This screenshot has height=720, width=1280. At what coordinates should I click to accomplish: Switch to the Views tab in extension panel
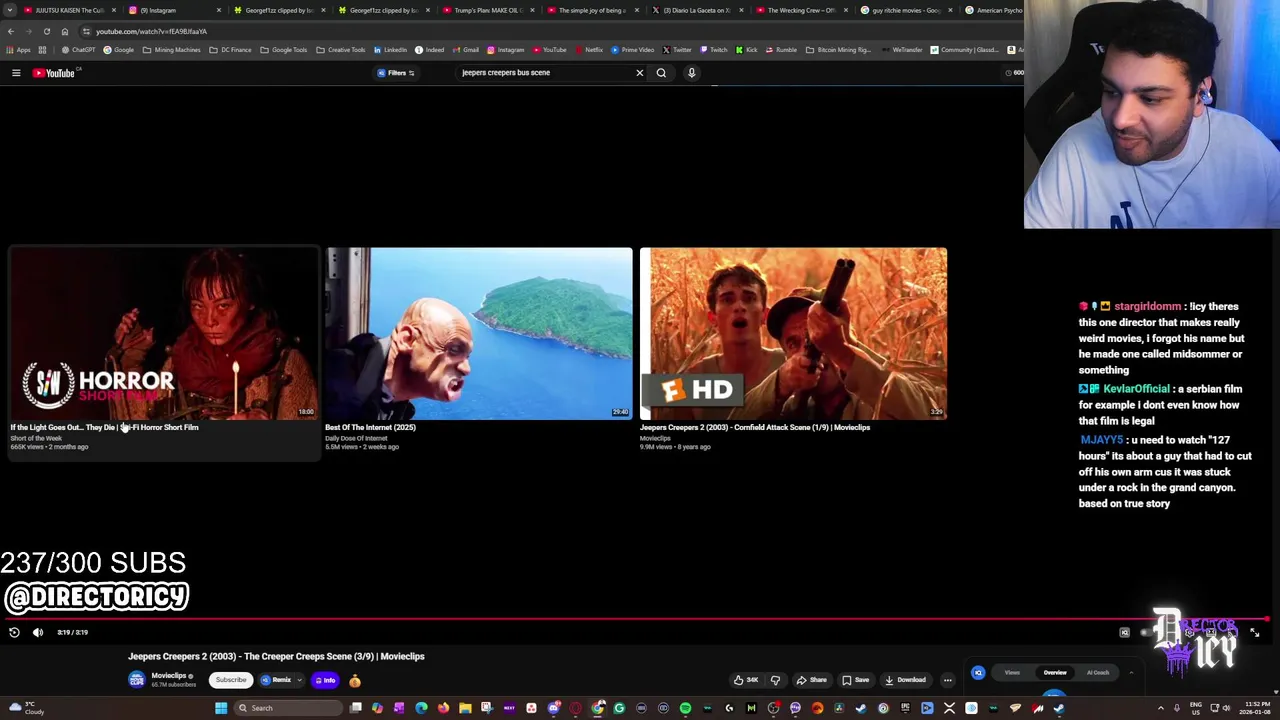pyautogui.click(x=1012, y=673)
